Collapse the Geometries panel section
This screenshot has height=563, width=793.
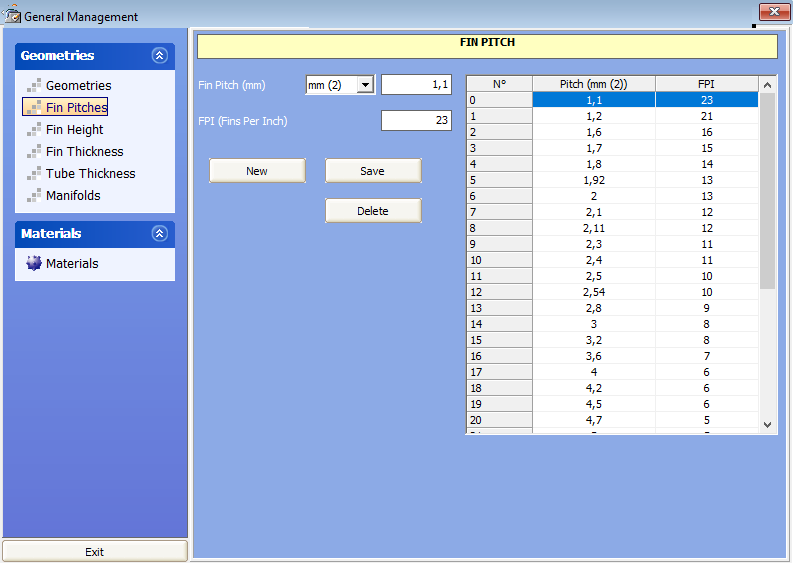pos(159,56)
